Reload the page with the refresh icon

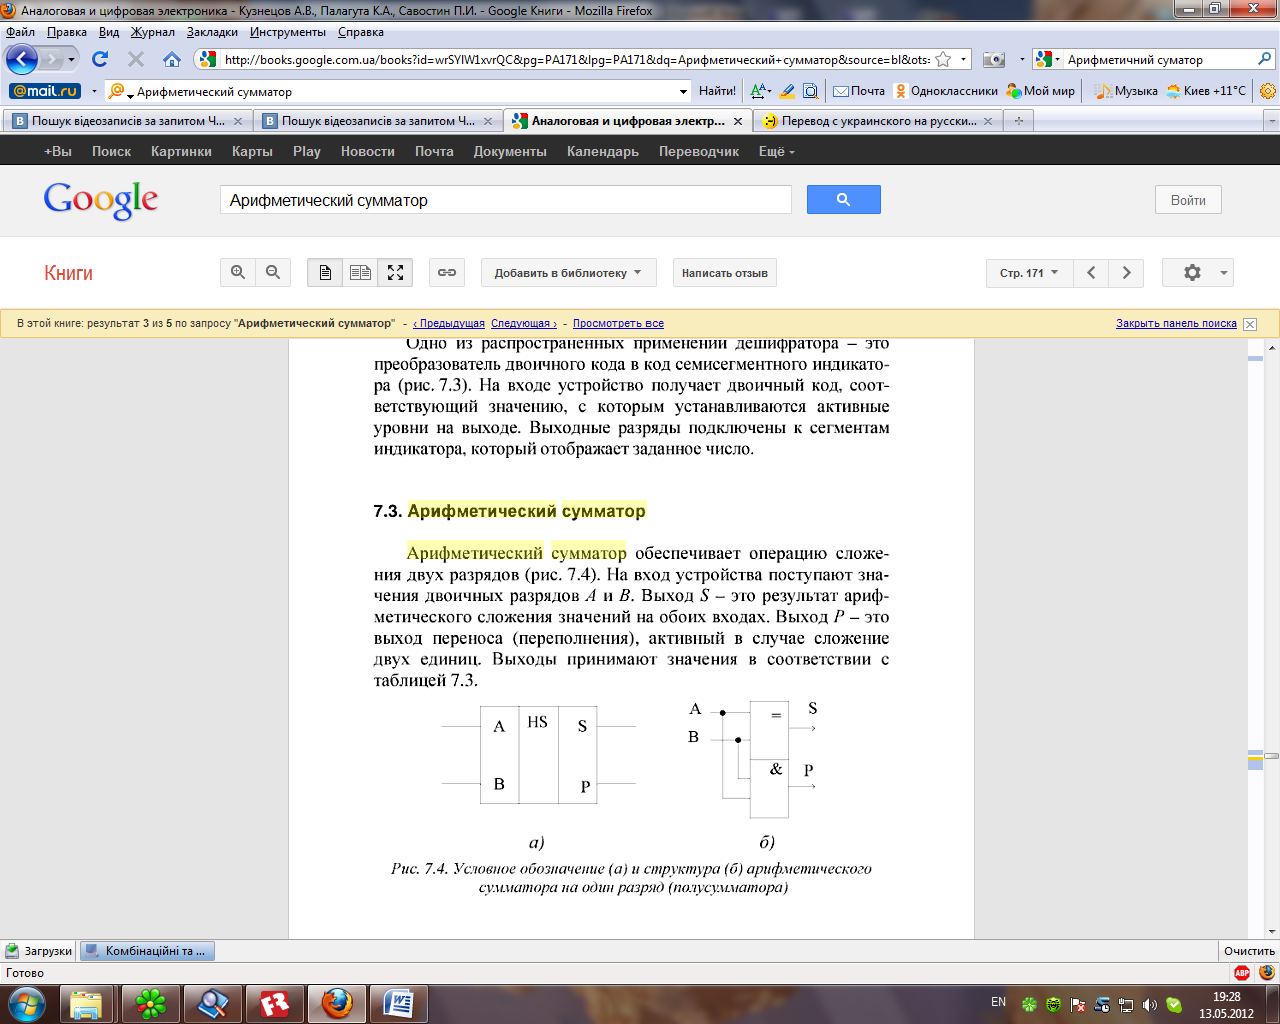(x=100, y=59)
